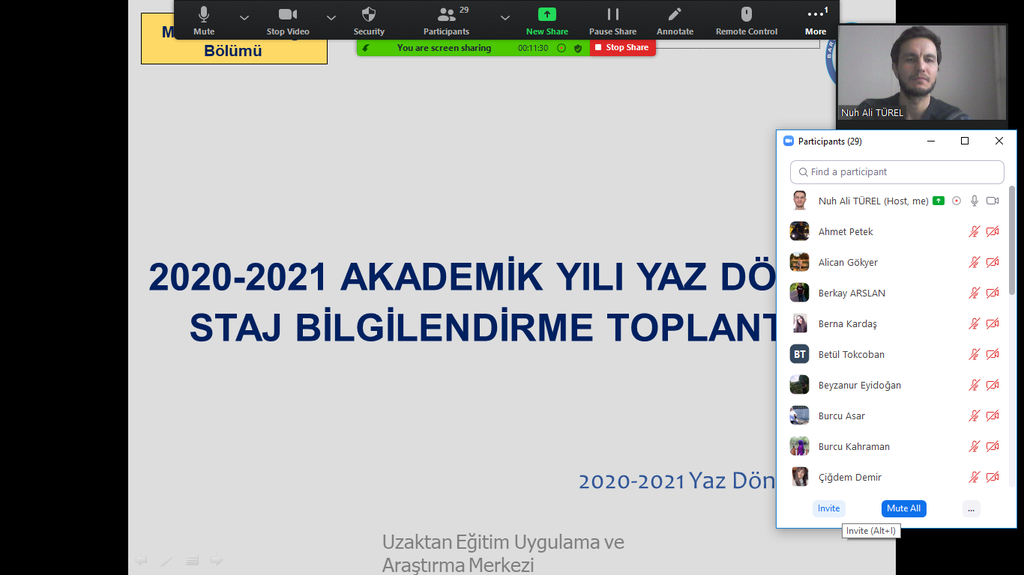
Task: Click host's recording indicator in list
Action: tap(956, 201)
